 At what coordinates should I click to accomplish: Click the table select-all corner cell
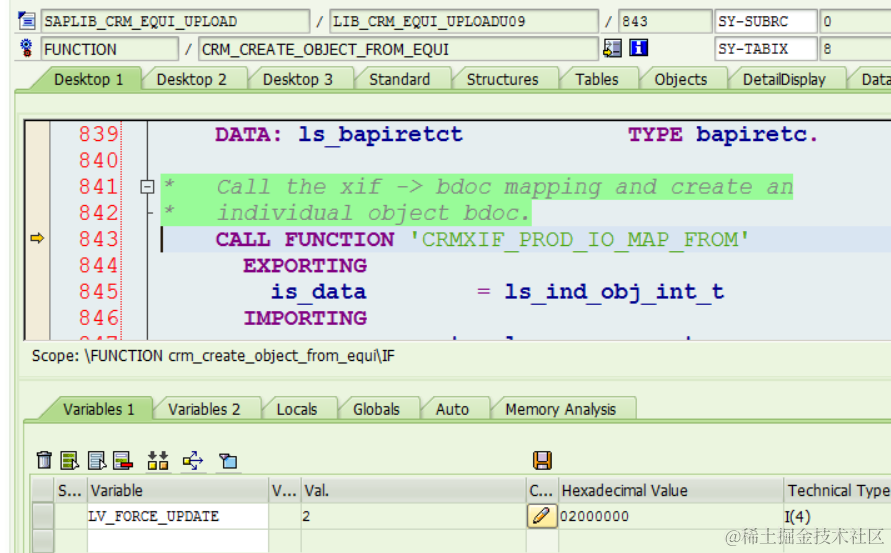point(43,490)
